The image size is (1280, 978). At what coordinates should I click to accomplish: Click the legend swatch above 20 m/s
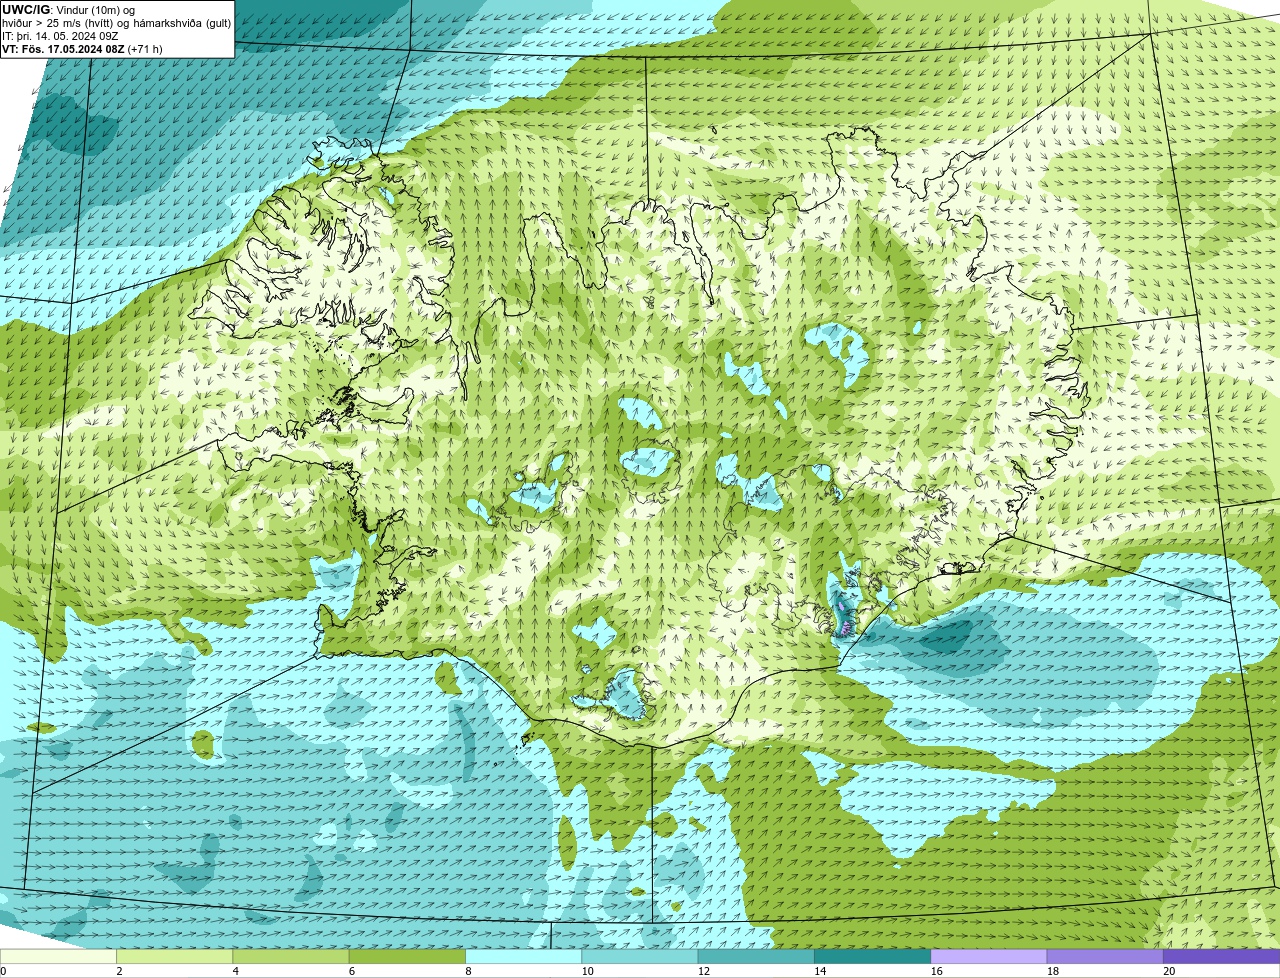click(x=1221, y=956)
